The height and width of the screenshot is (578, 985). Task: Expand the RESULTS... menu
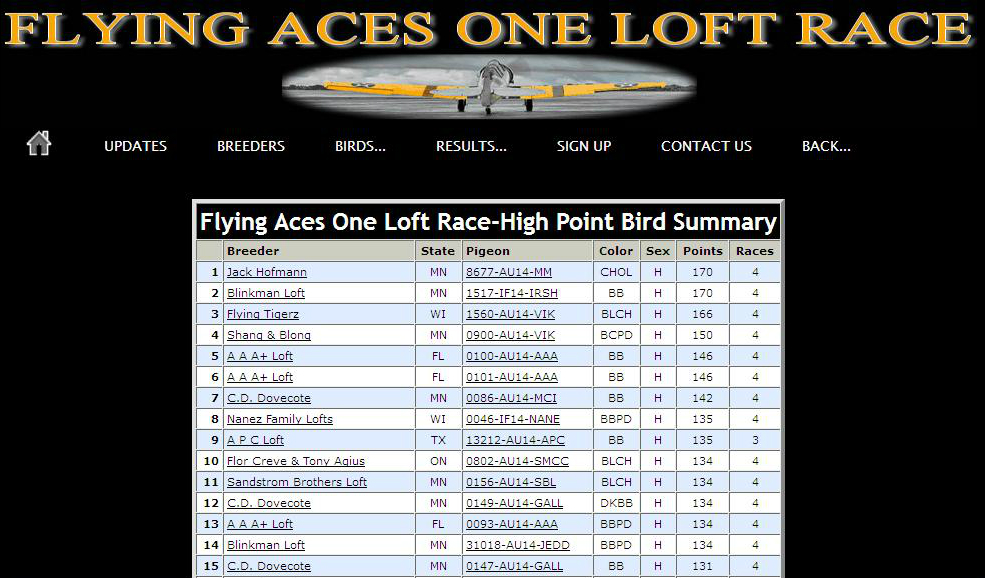coord(471,146)
